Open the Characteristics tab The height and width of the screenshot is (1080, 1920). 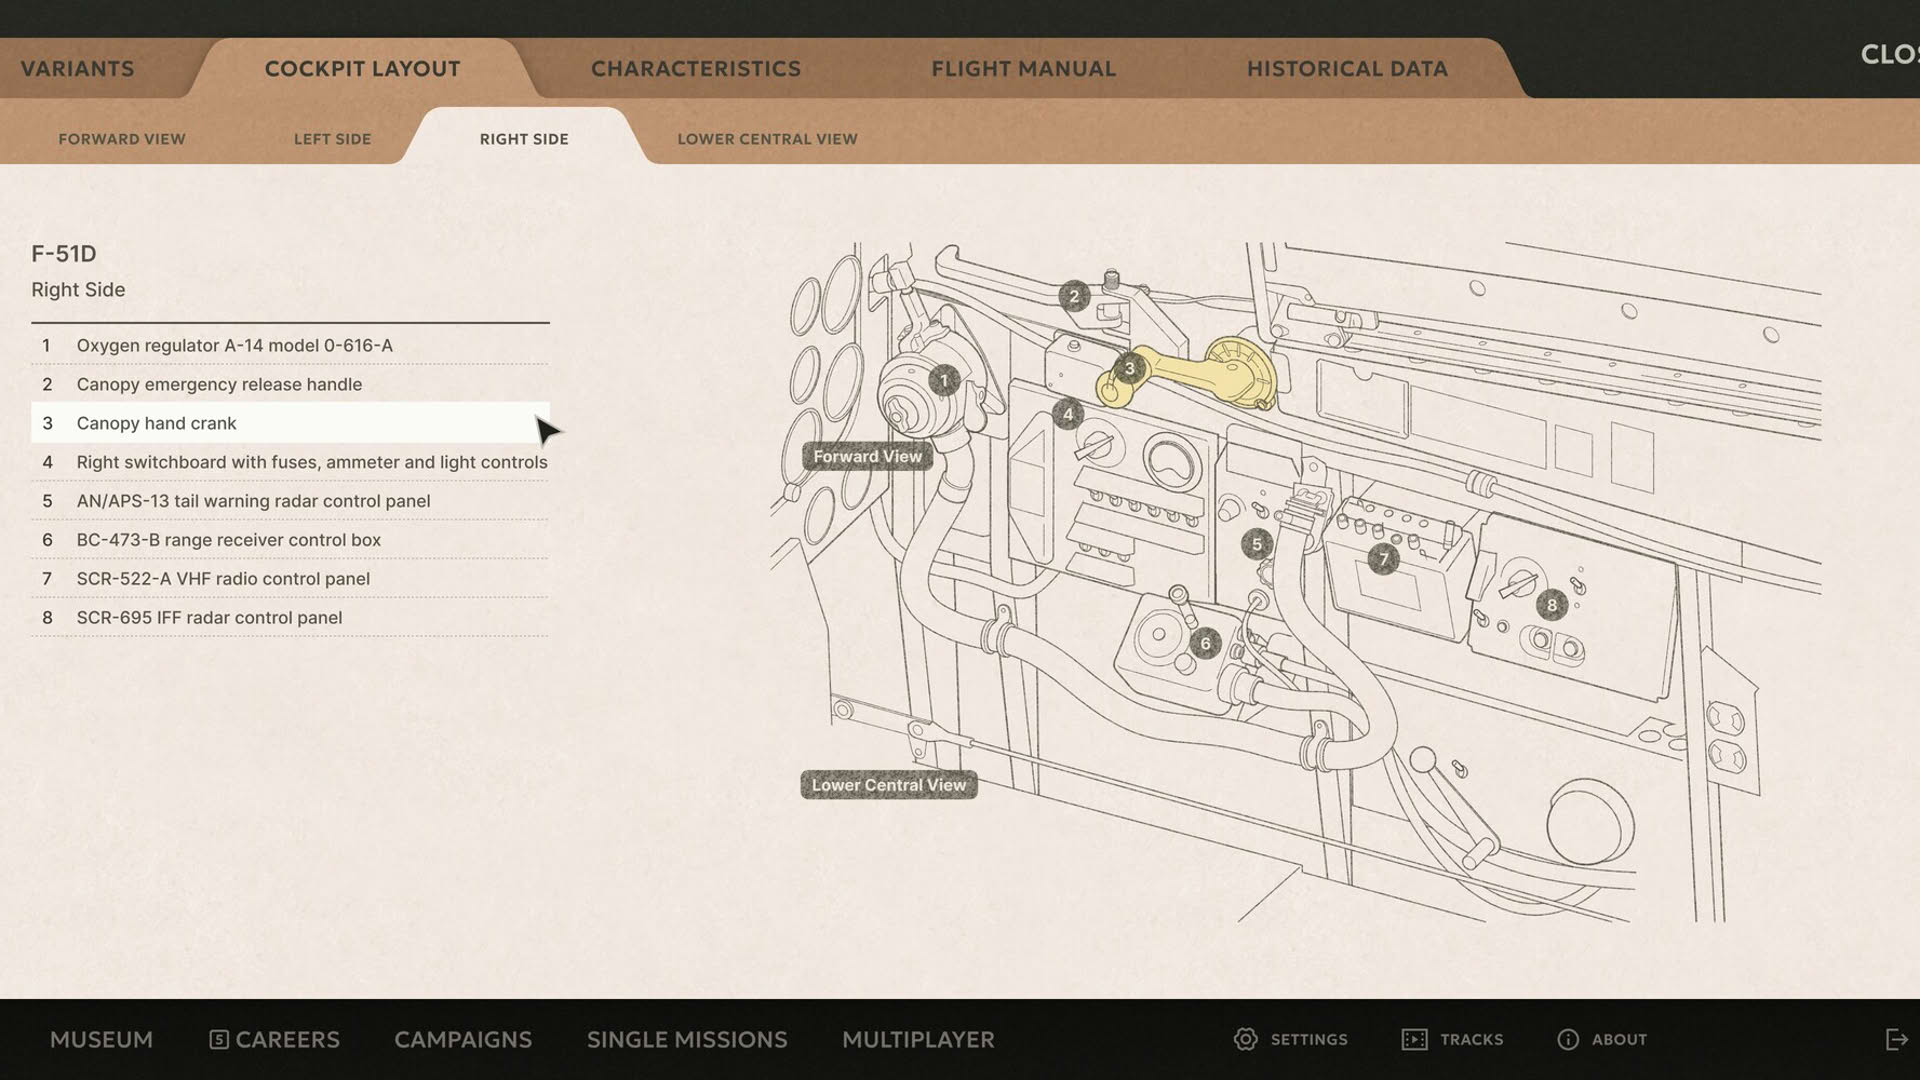[x=696, y=69]
